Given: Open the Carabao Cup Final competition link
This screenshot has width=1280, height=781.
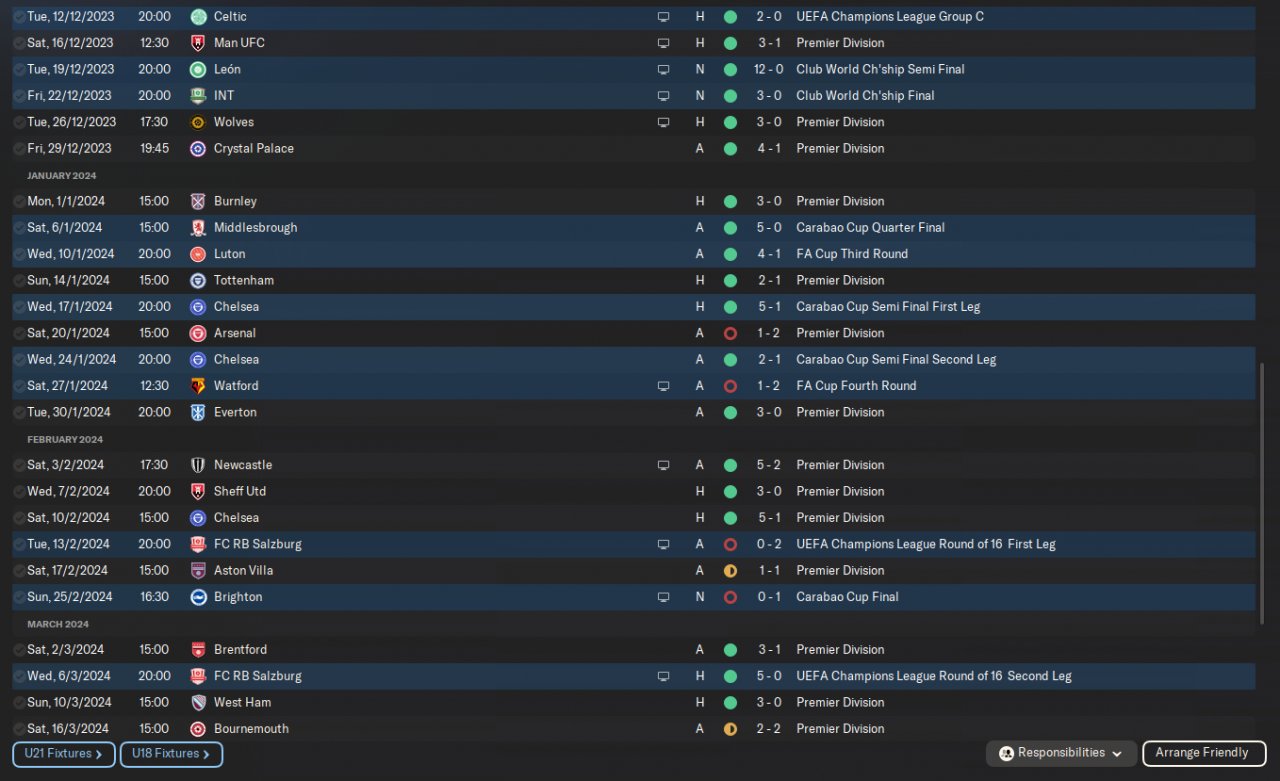Looking at the screenshot, I should coord(847,597).
